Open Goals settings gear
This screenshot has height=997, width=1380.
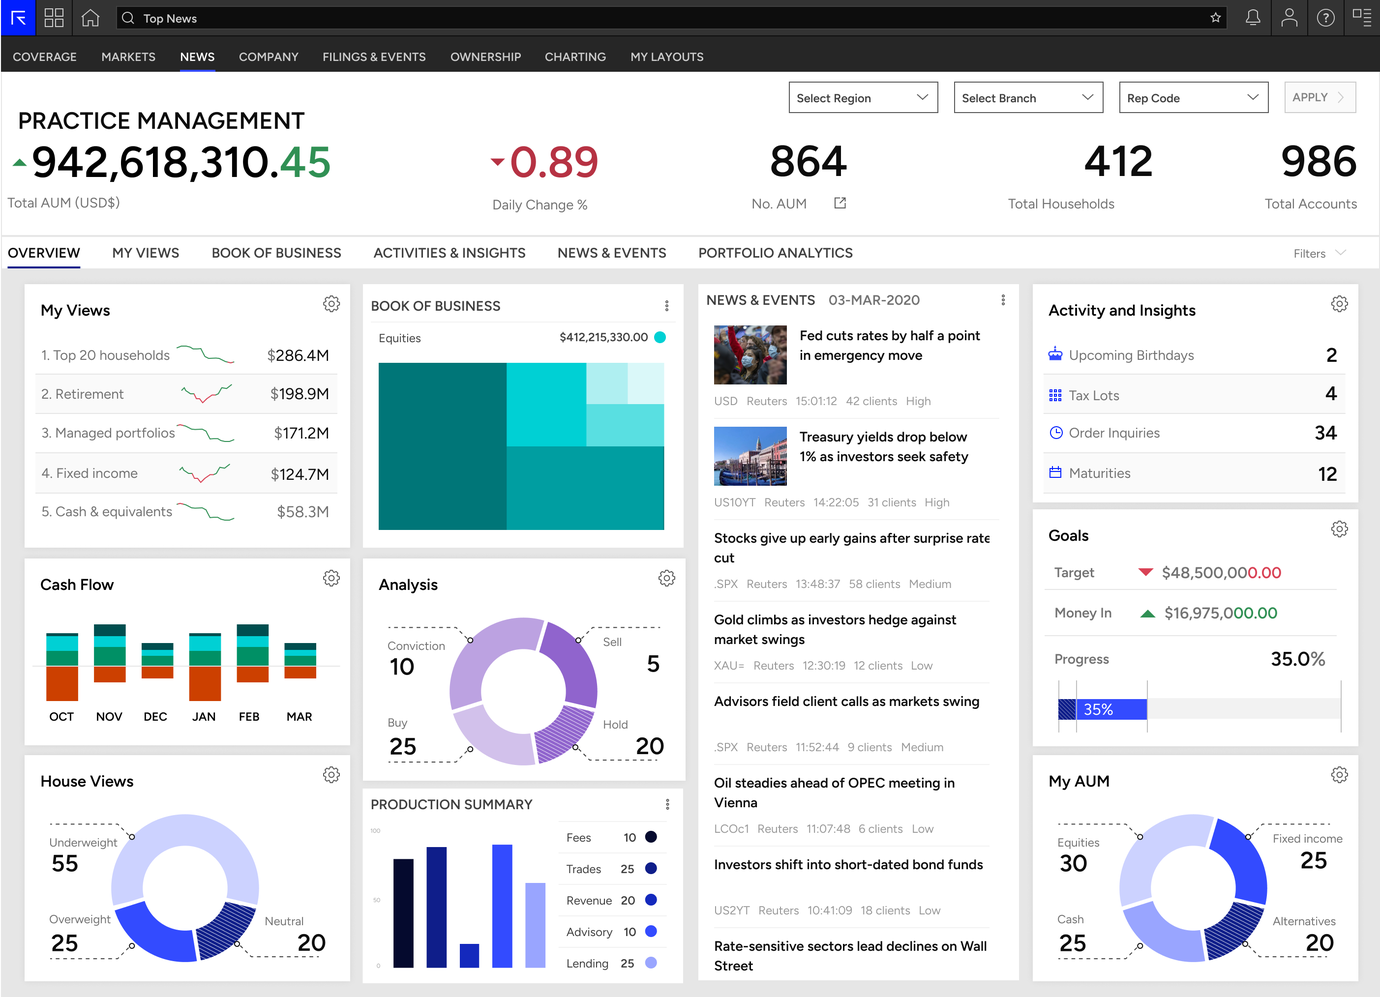pos(1340,529)
